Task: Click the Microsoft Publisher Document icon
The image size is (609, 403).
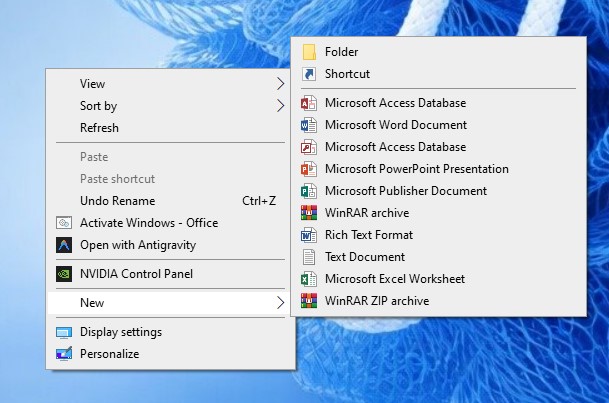Action: pos(309,191)
